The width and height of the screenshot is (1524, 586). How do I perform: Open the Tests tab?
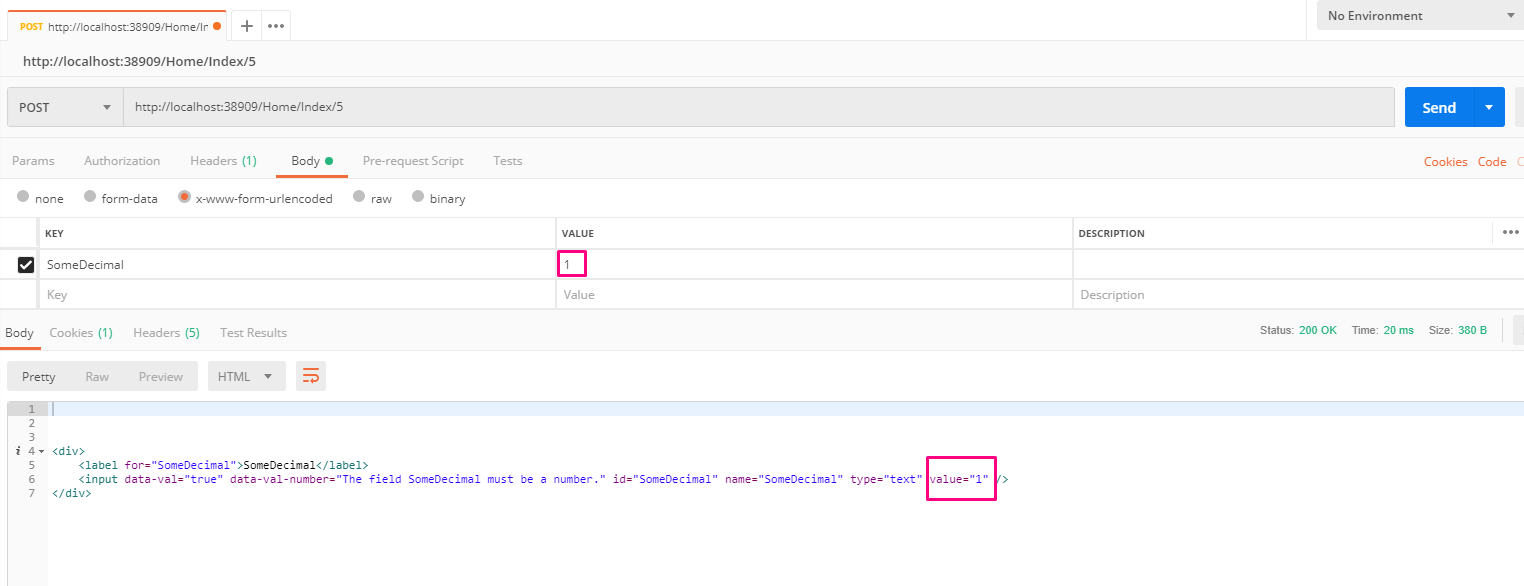tap(507, 160)
